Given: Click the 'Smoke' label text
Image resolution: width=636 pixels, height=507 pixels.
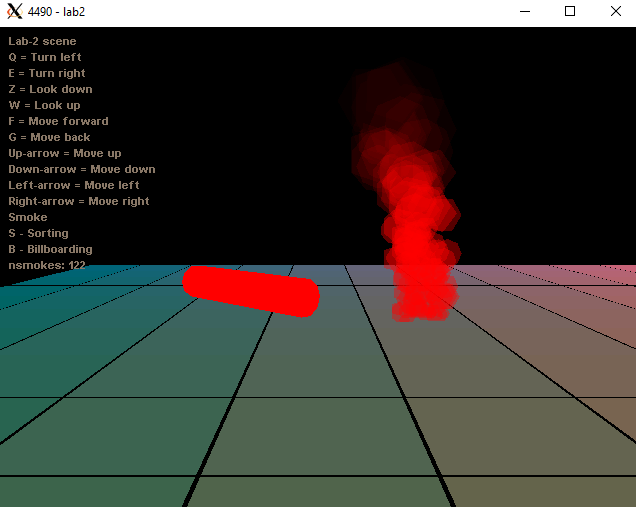Looking at the screenshot, I should [28, 217].
